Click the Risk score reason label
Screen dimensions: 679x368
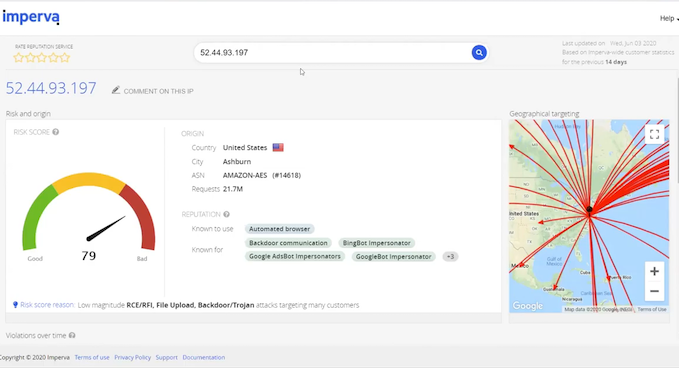click(x=48, y=305)
